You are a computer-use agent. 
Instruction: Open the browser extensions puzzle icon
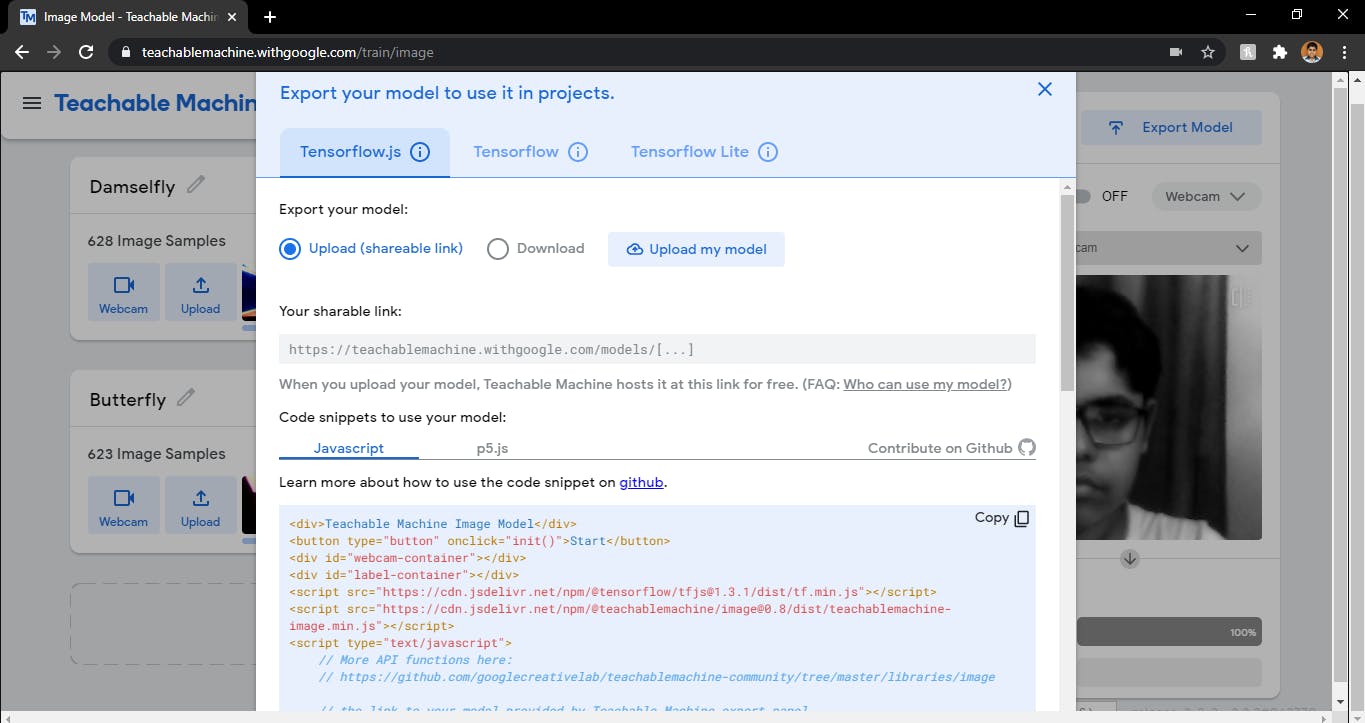point(1279,52)
